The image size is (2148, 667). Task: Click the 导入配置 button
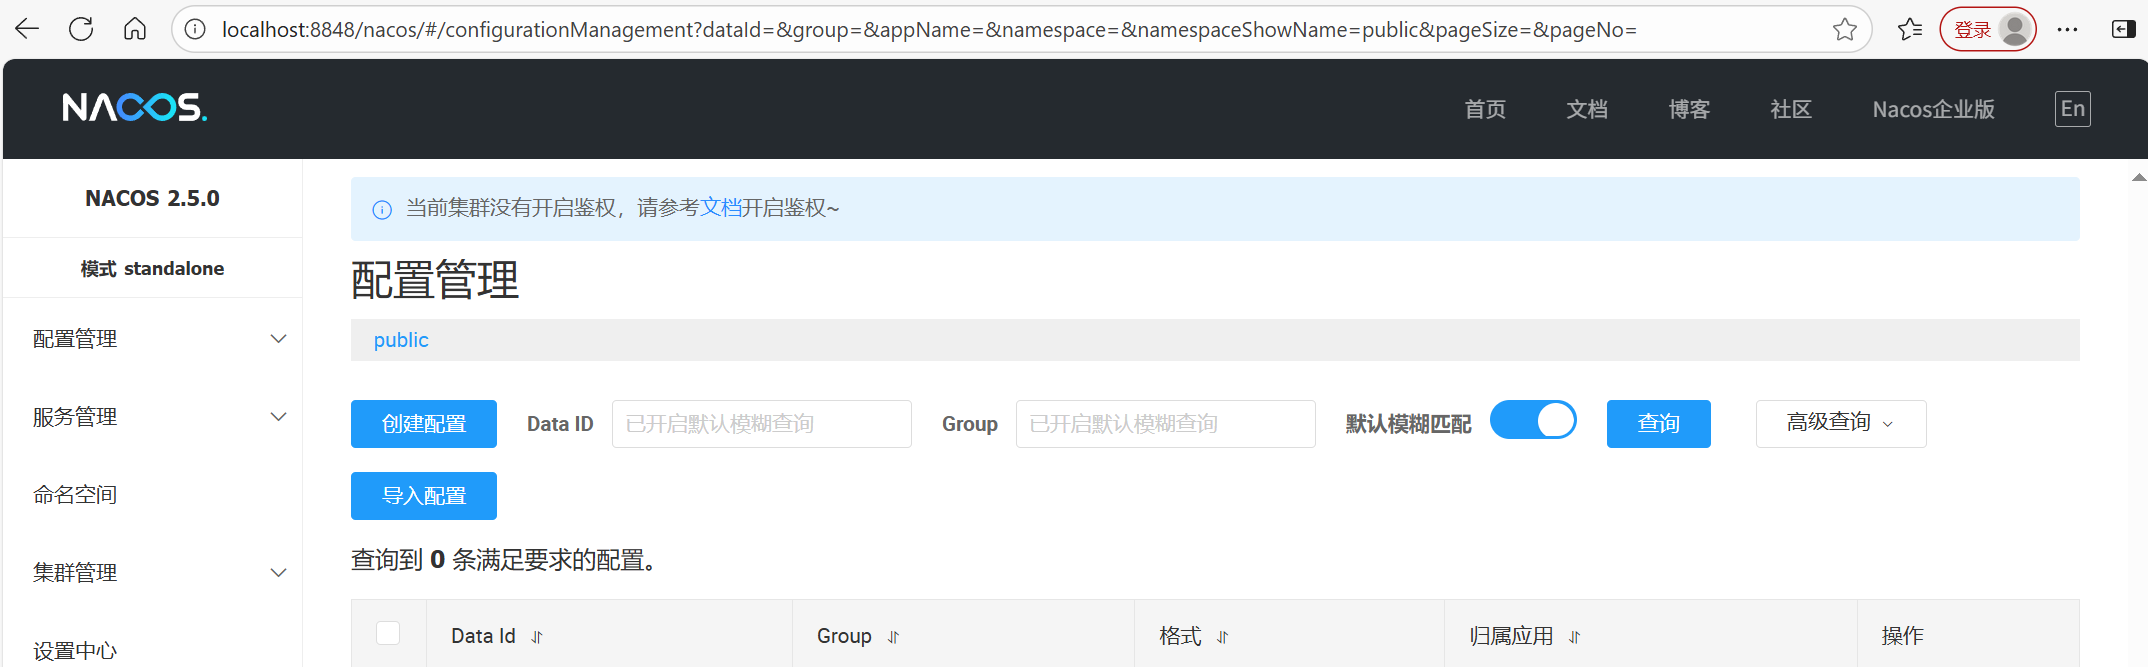coord(424,496)
